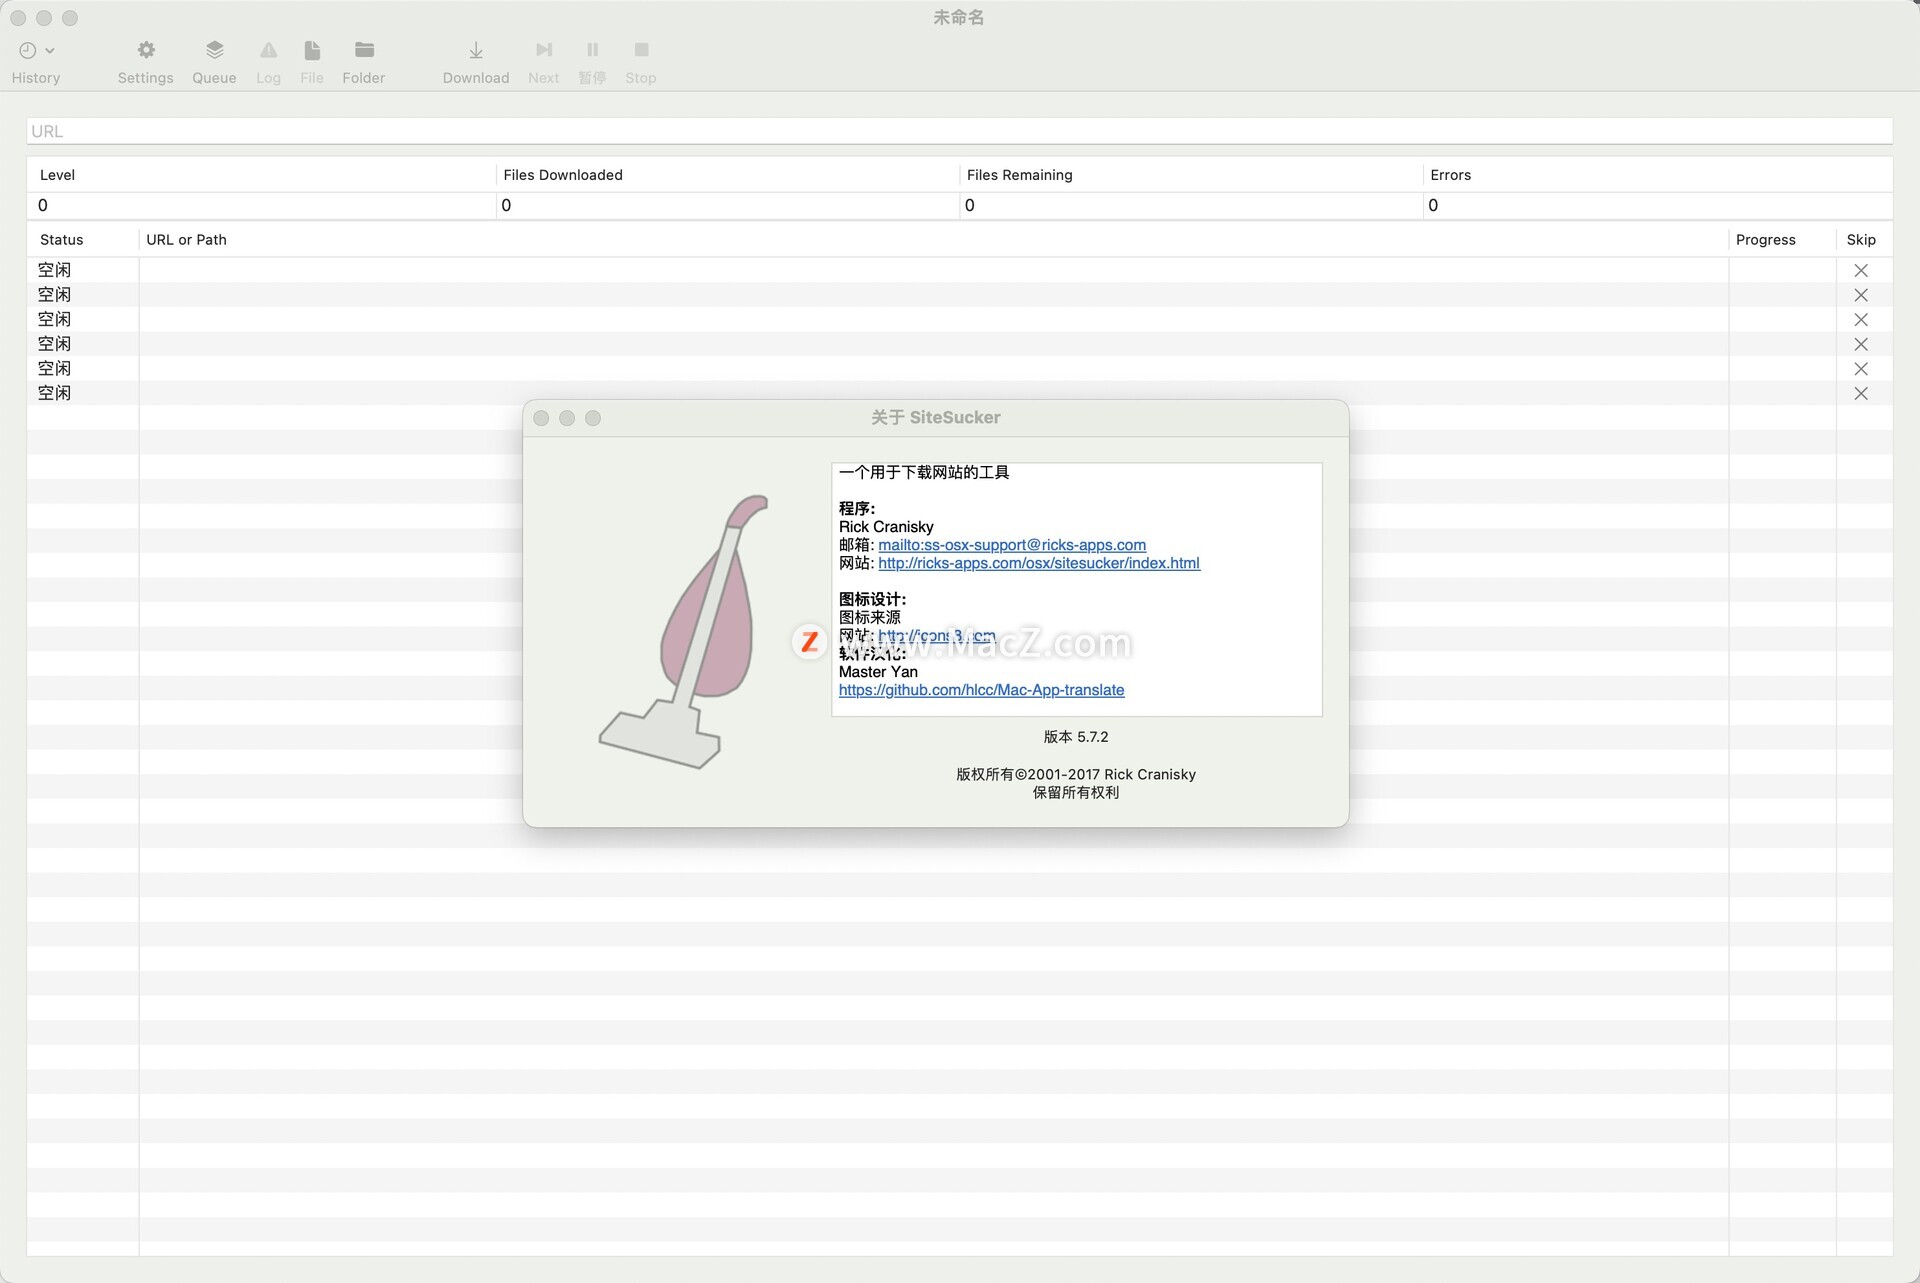Click the pause (暂停) toolbar icon
1920x1283 pixels.
[593, 50]
